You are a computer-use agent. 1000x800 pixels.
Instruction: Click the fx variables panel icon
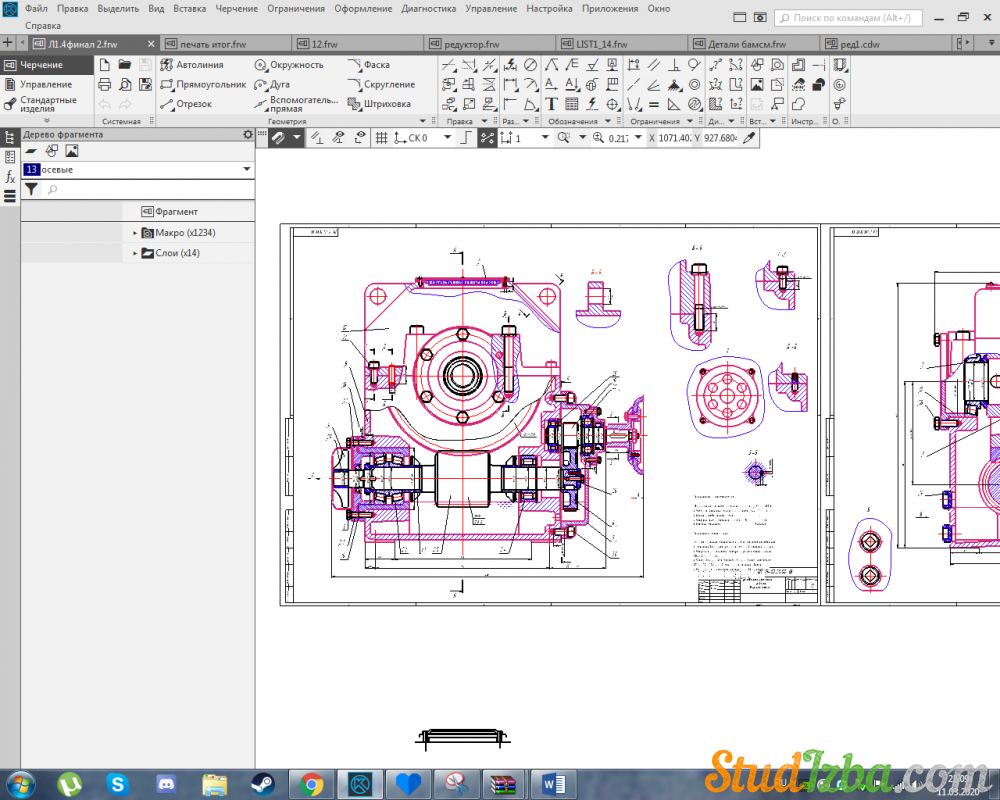(10, 176)
